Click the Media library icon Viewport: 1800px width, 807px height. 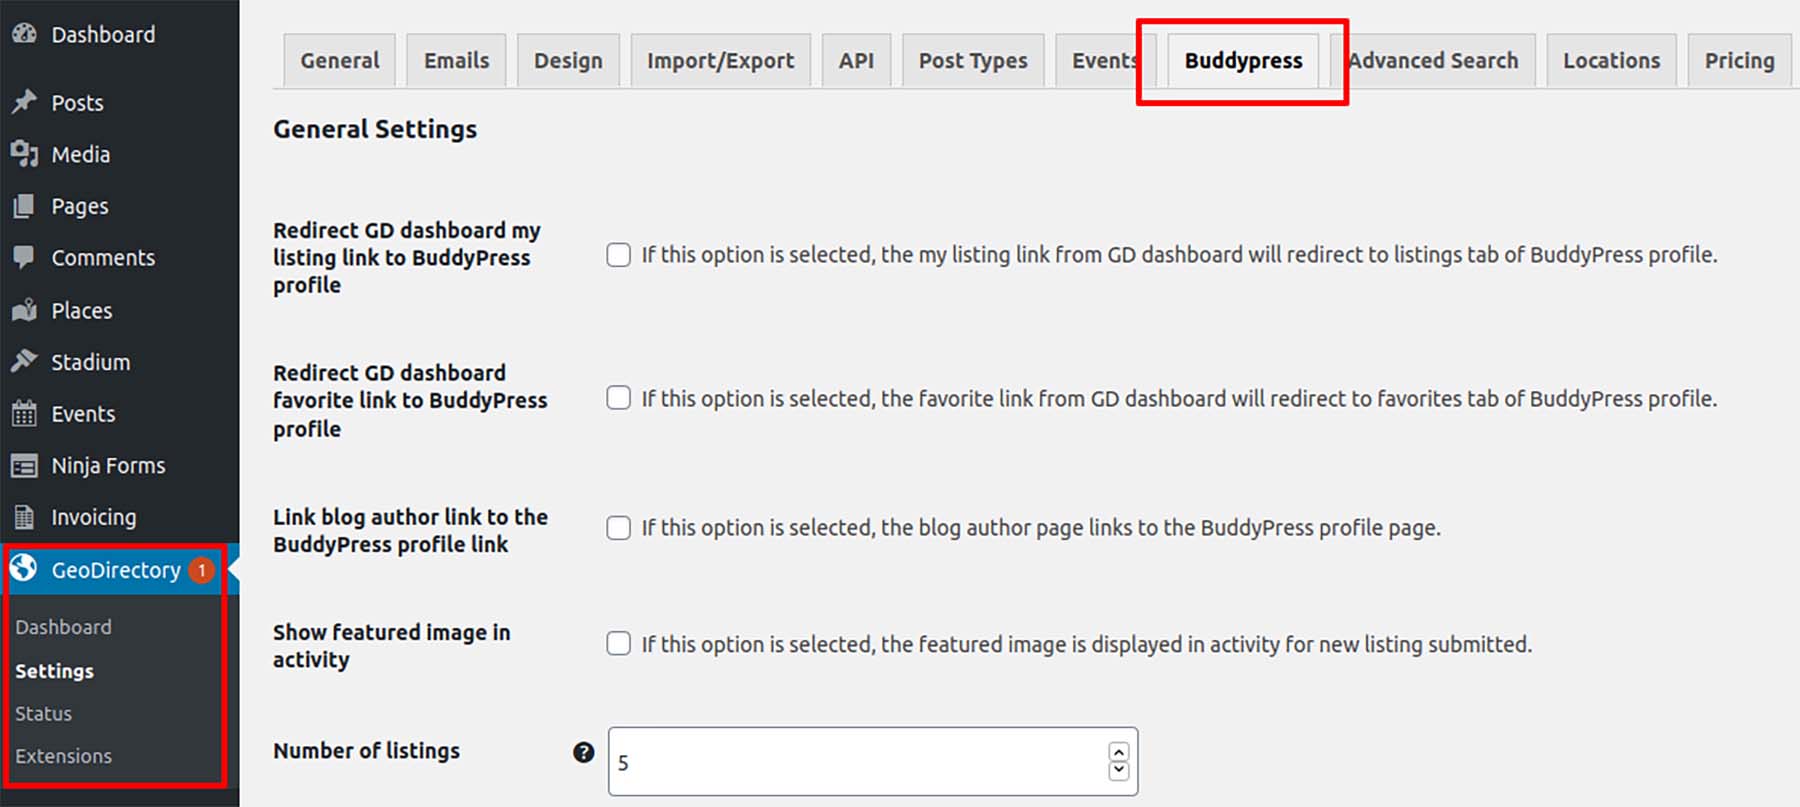pos(24,154)
